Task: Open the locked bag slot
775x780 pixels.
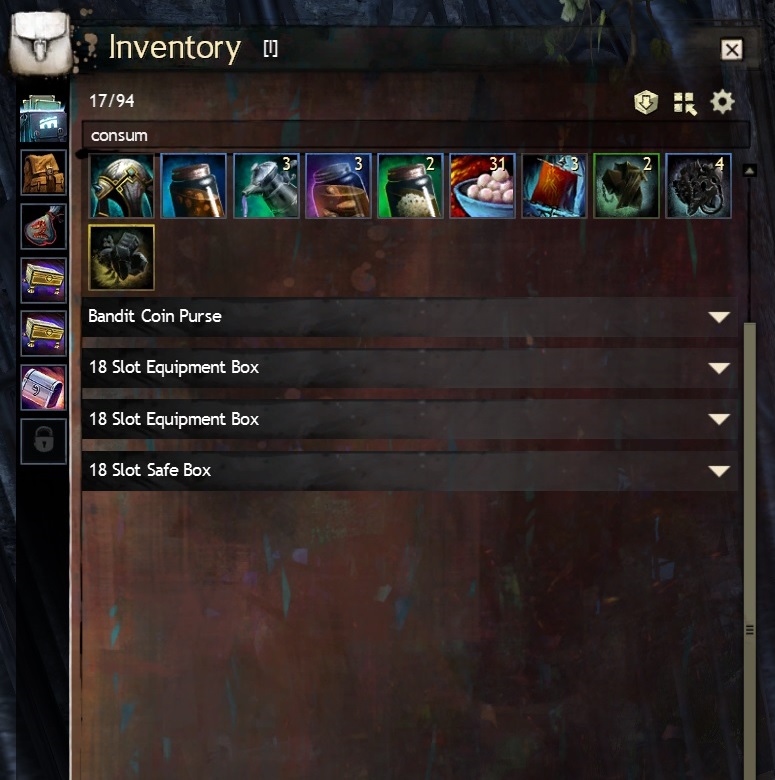Action: pos(43,441)
